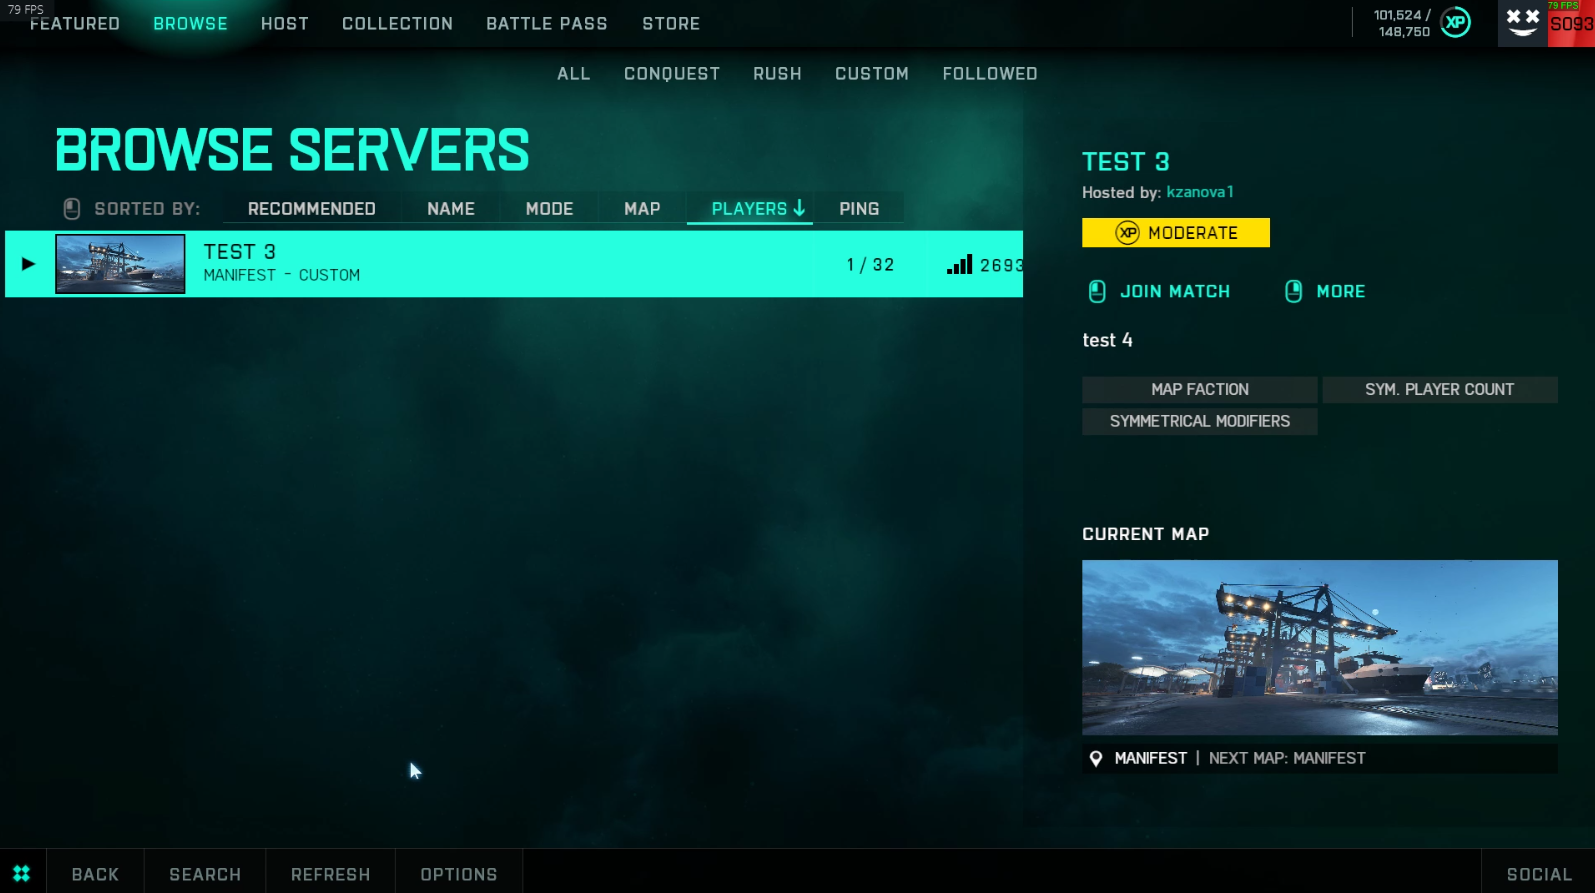Open the Battle Pass page
The height and width of the screenshot is (893, 1595).
coord(547,23)
